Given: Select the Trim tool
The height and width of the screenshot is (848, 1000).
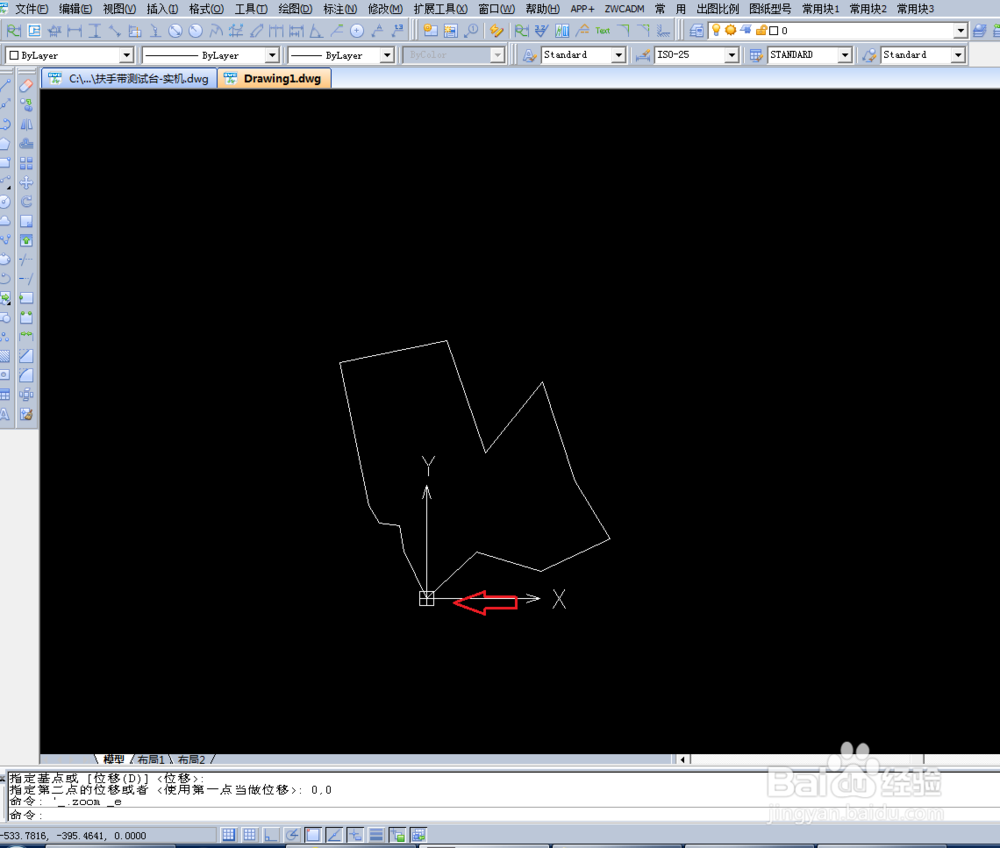Looking at the screenshot, I should click(26, 260).
